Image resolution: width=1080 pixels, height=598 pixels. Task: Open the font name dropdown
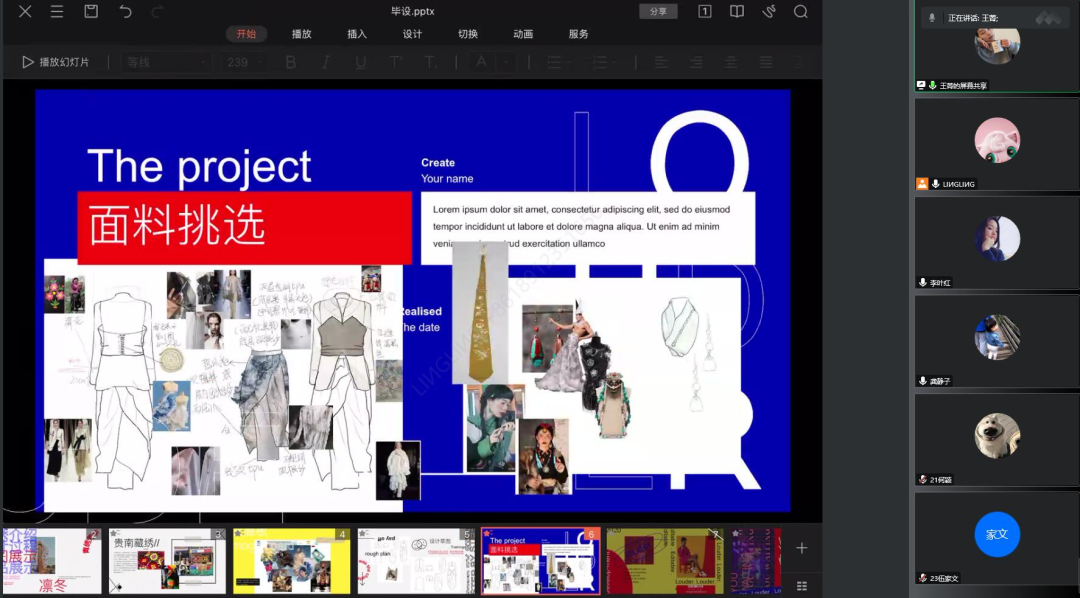(x=166, y=62)
